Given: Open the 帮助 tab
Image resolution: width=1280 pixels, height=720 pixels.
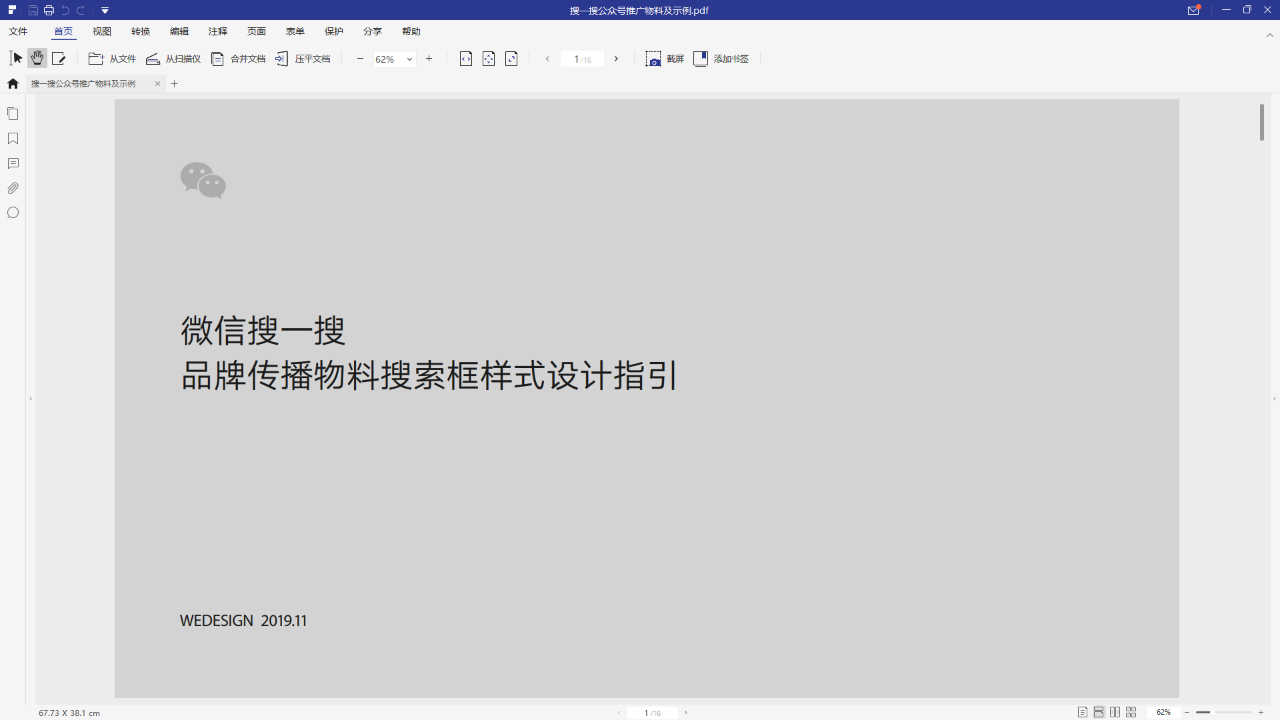Looking at the screenshot, I should (411, 32).
